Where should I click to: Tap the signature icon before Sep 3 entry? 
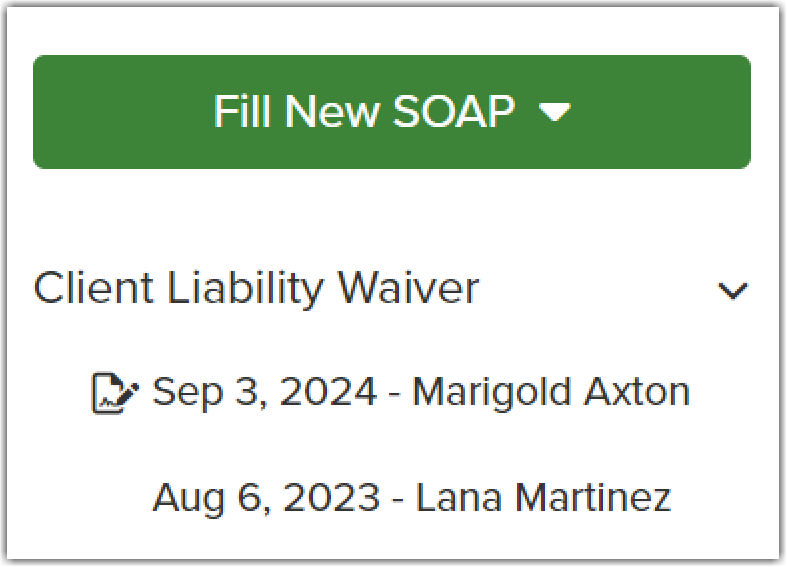[x=115, y=393]
